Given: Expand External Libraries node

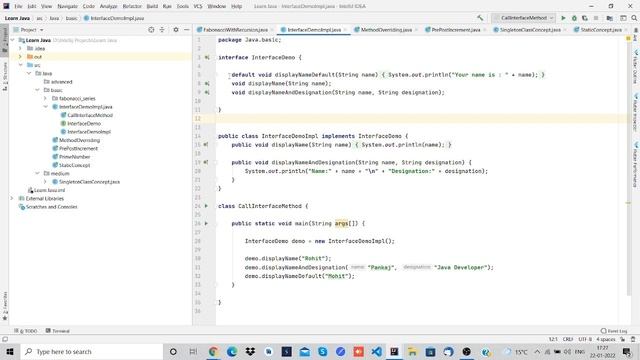Looking at the screenshot, I should tap(12, 198).
